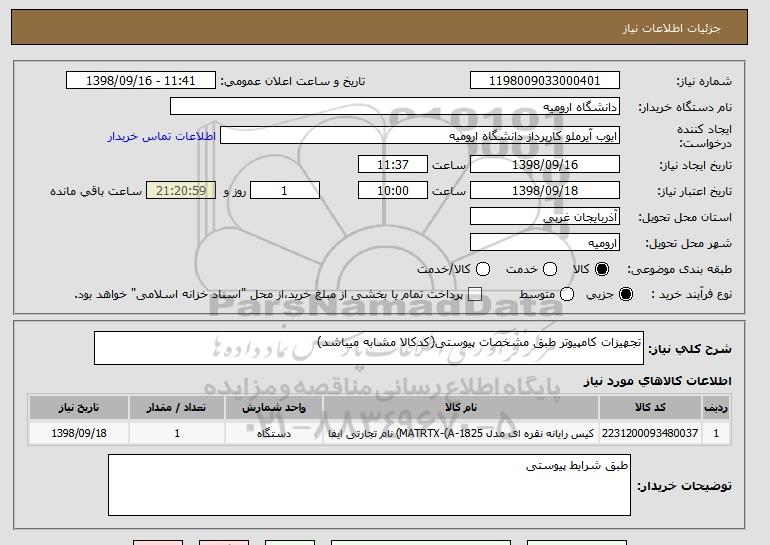This screenshot has width=770, height=545.
Task: Click the تاریخ نیاز column header
Action: [x=79, y=408]
